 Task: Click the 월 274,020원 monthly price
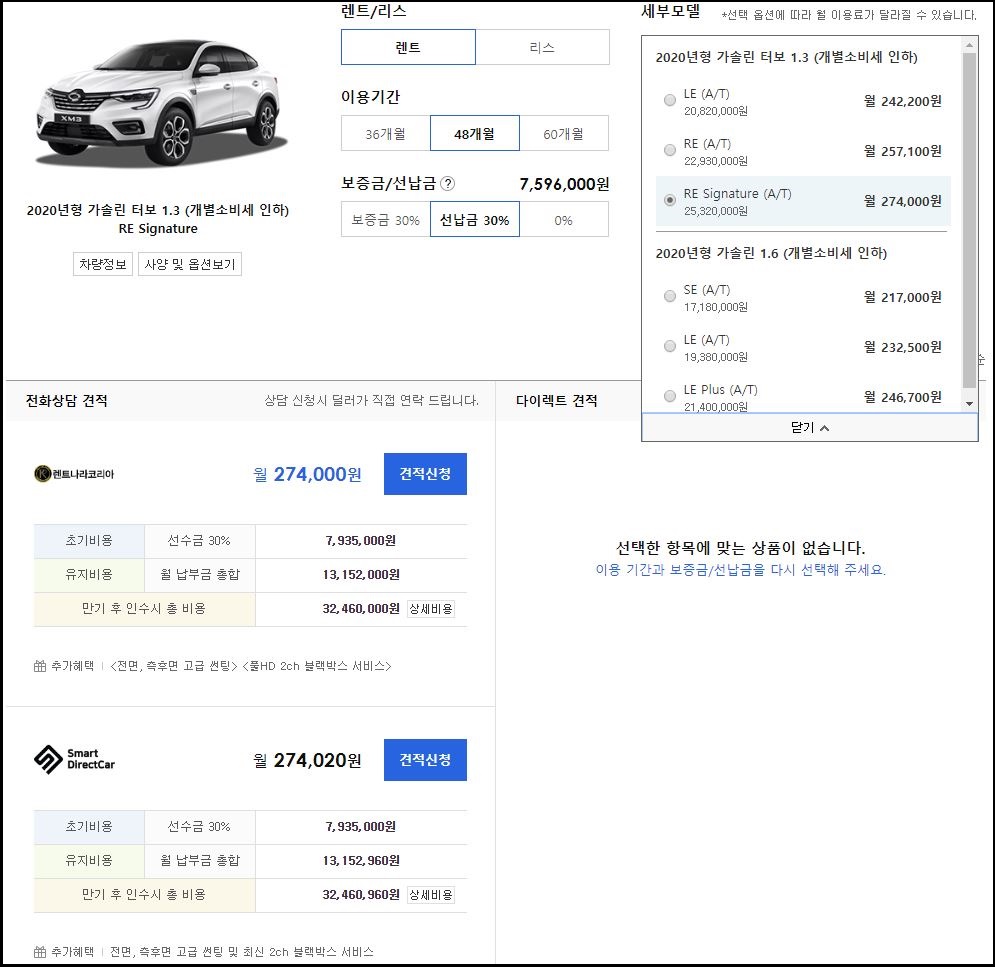tap(307, 760)
